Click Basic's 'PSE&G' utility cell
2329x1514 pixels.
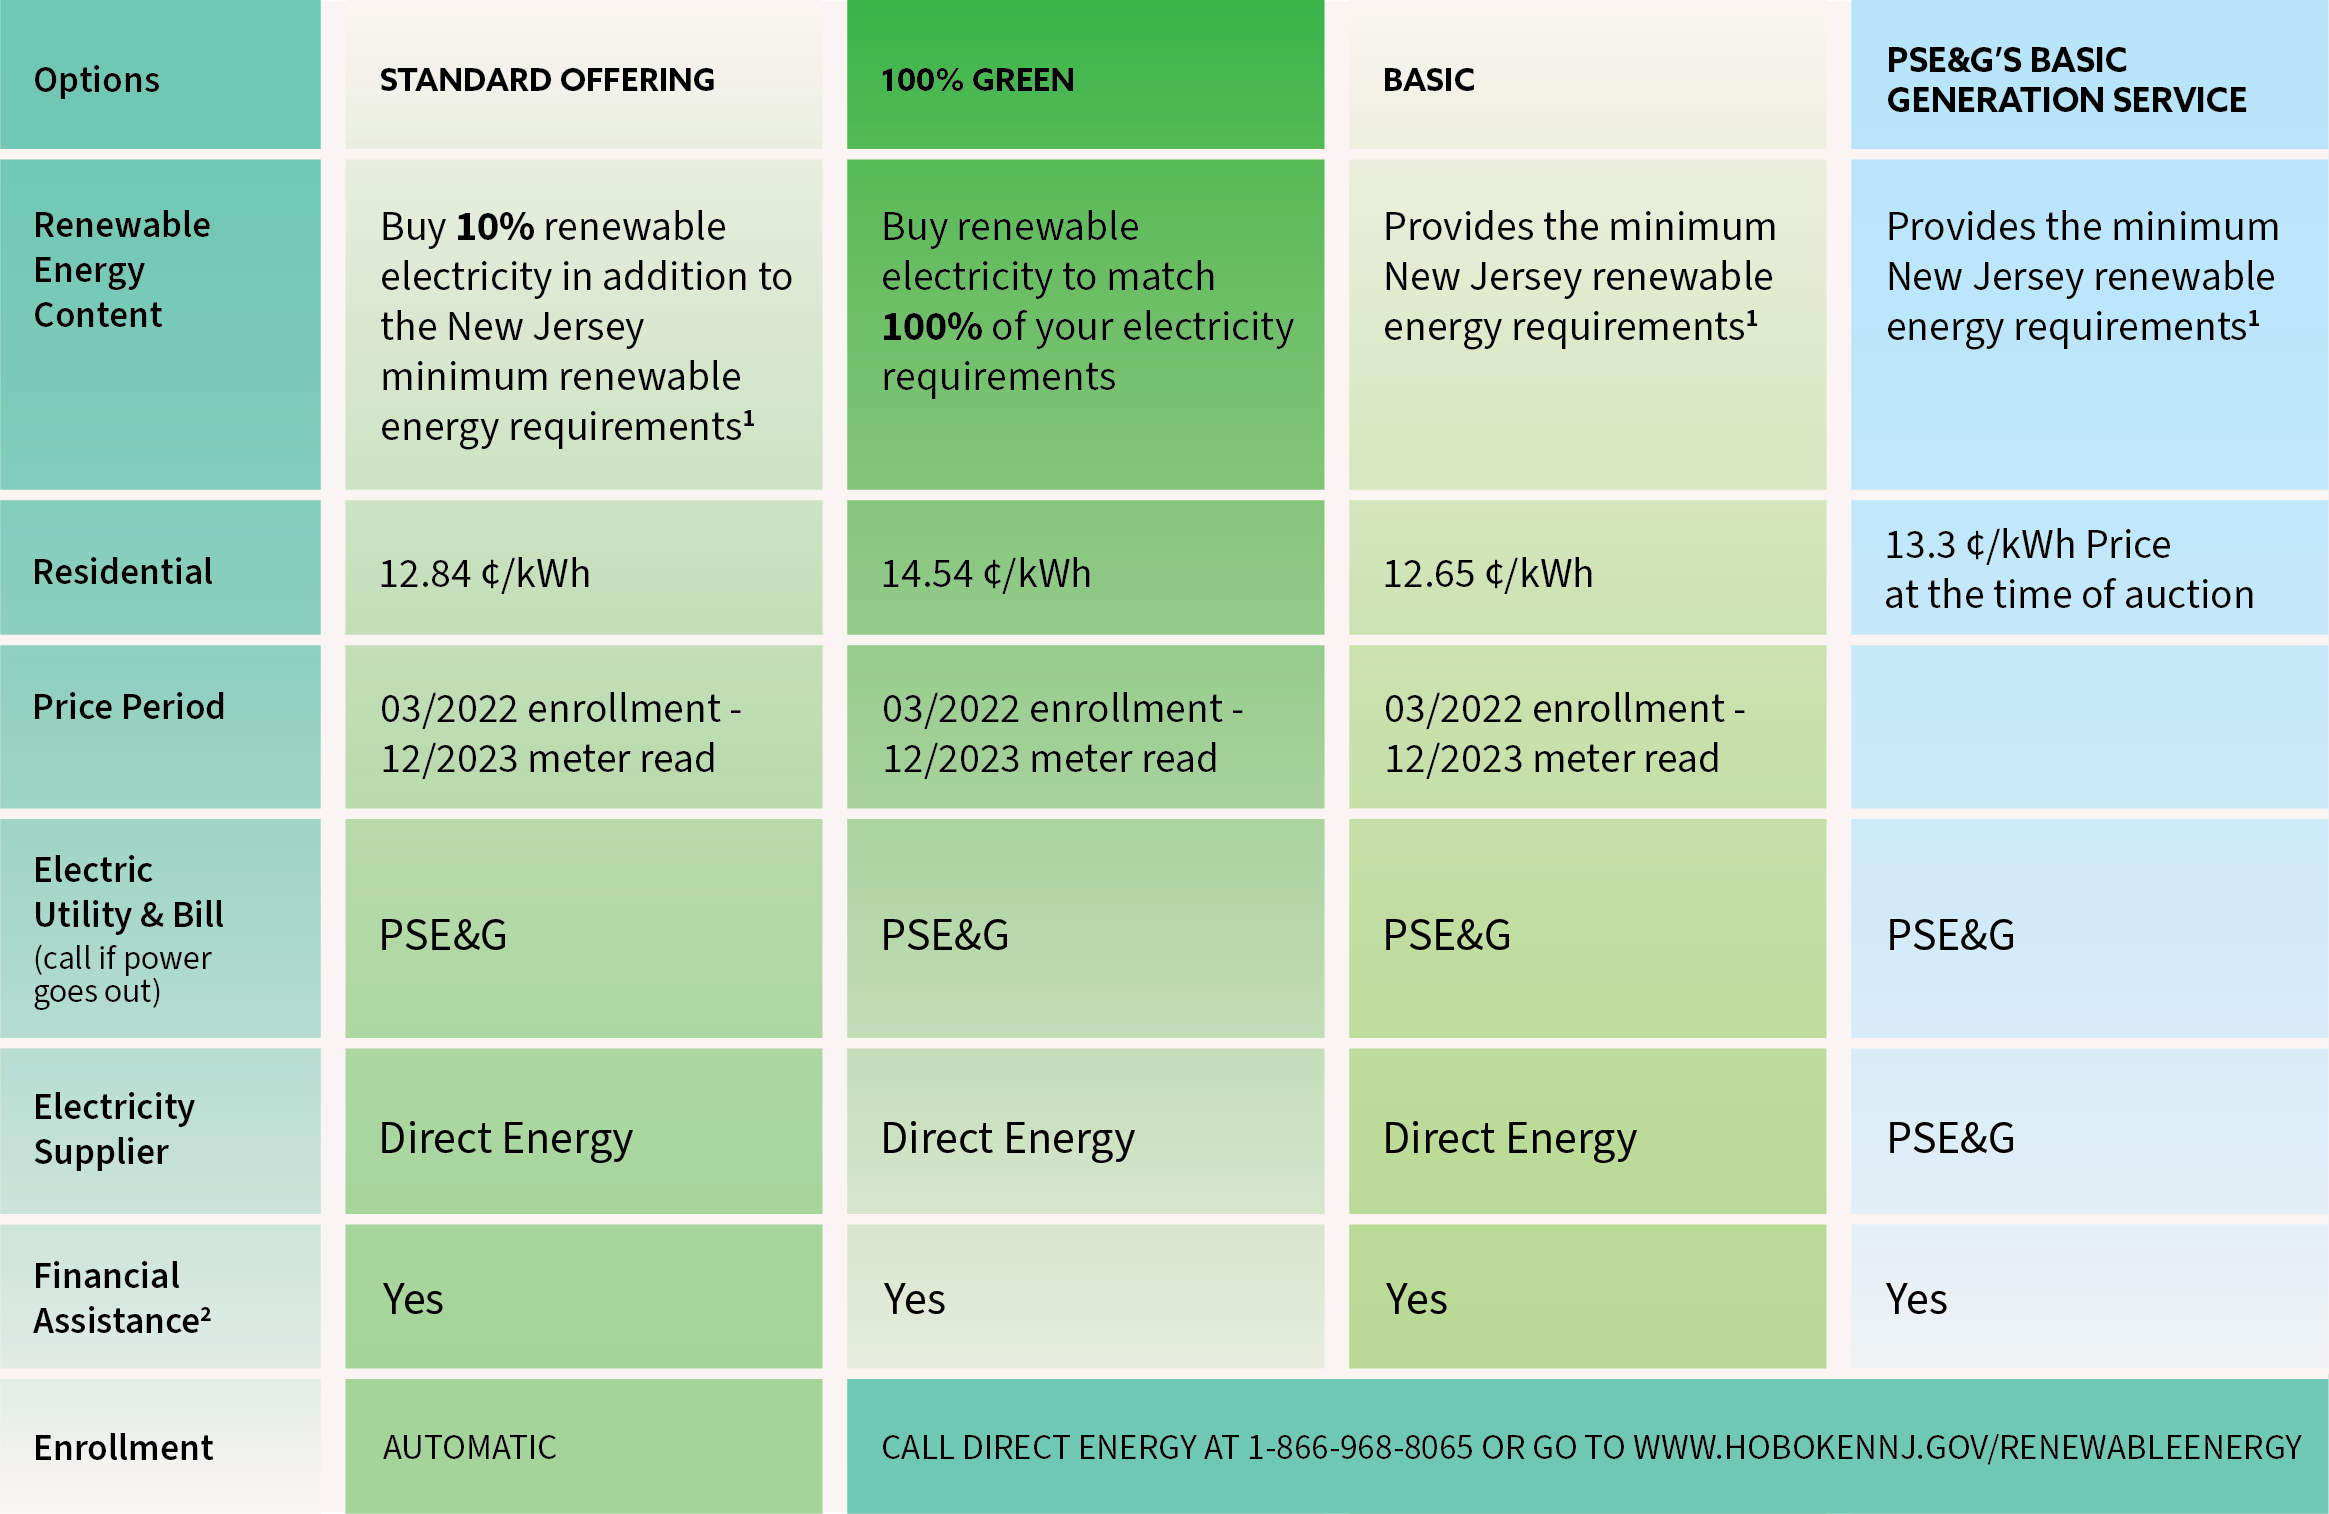[x=1587, y=928]
